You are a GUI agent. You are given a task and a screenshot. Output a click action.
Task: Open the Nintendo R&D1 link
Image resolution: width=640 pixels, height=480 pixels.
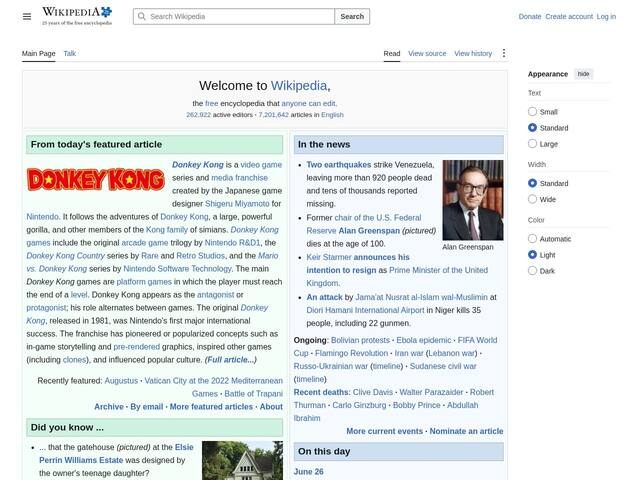[232, 242]
